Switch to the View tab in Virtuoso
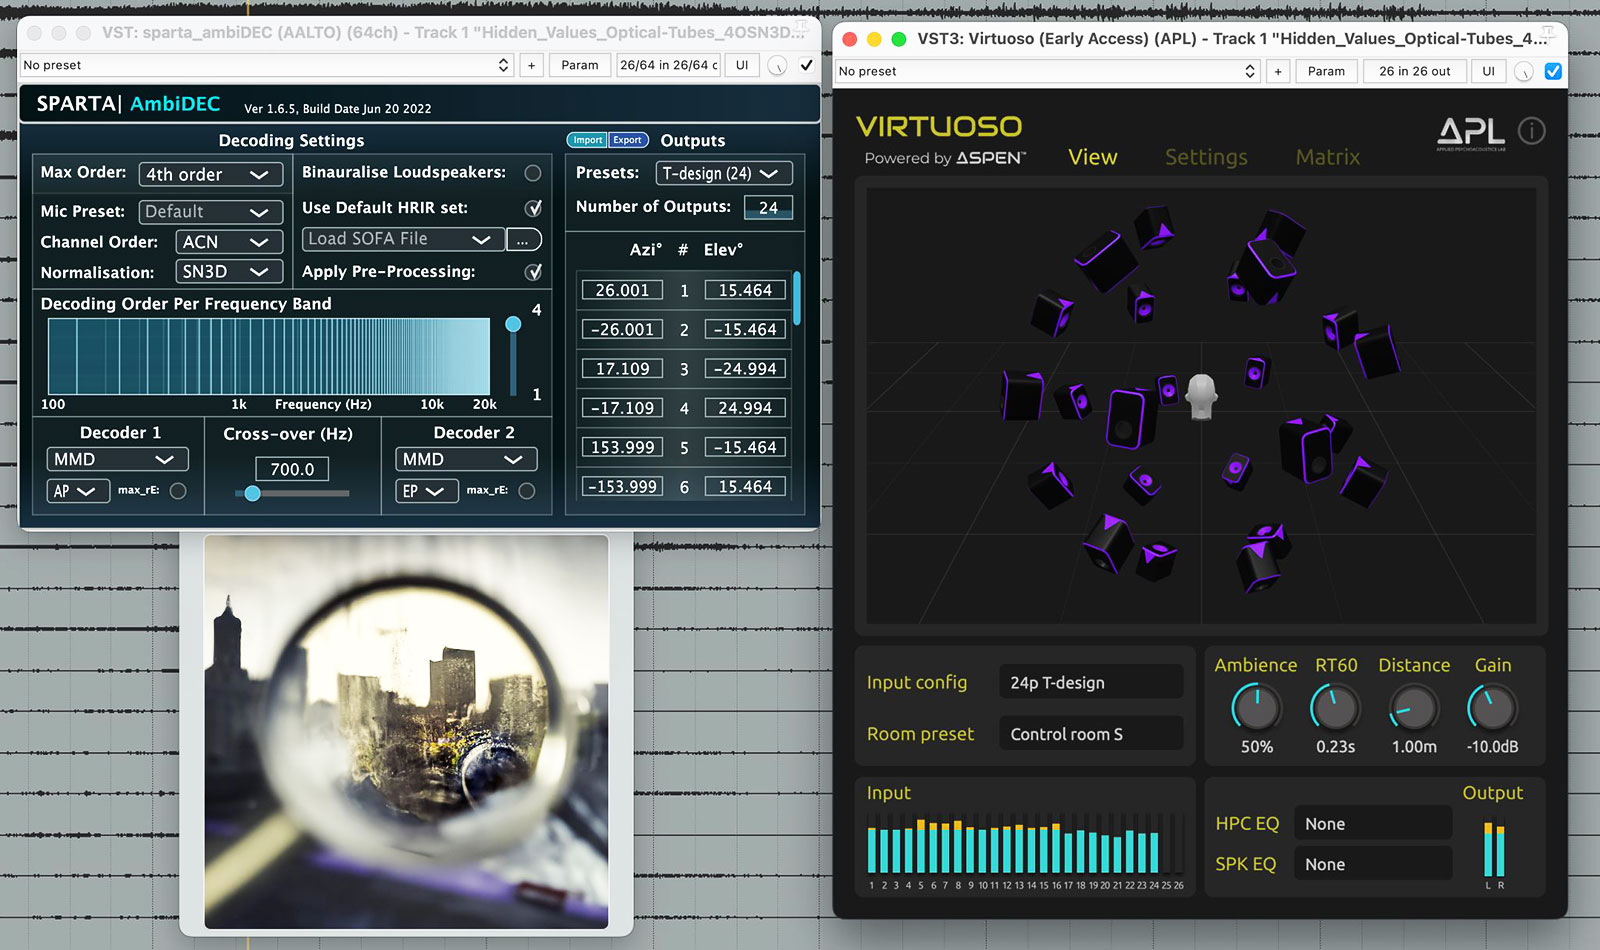The image size is (1600, 950). 1092,157
